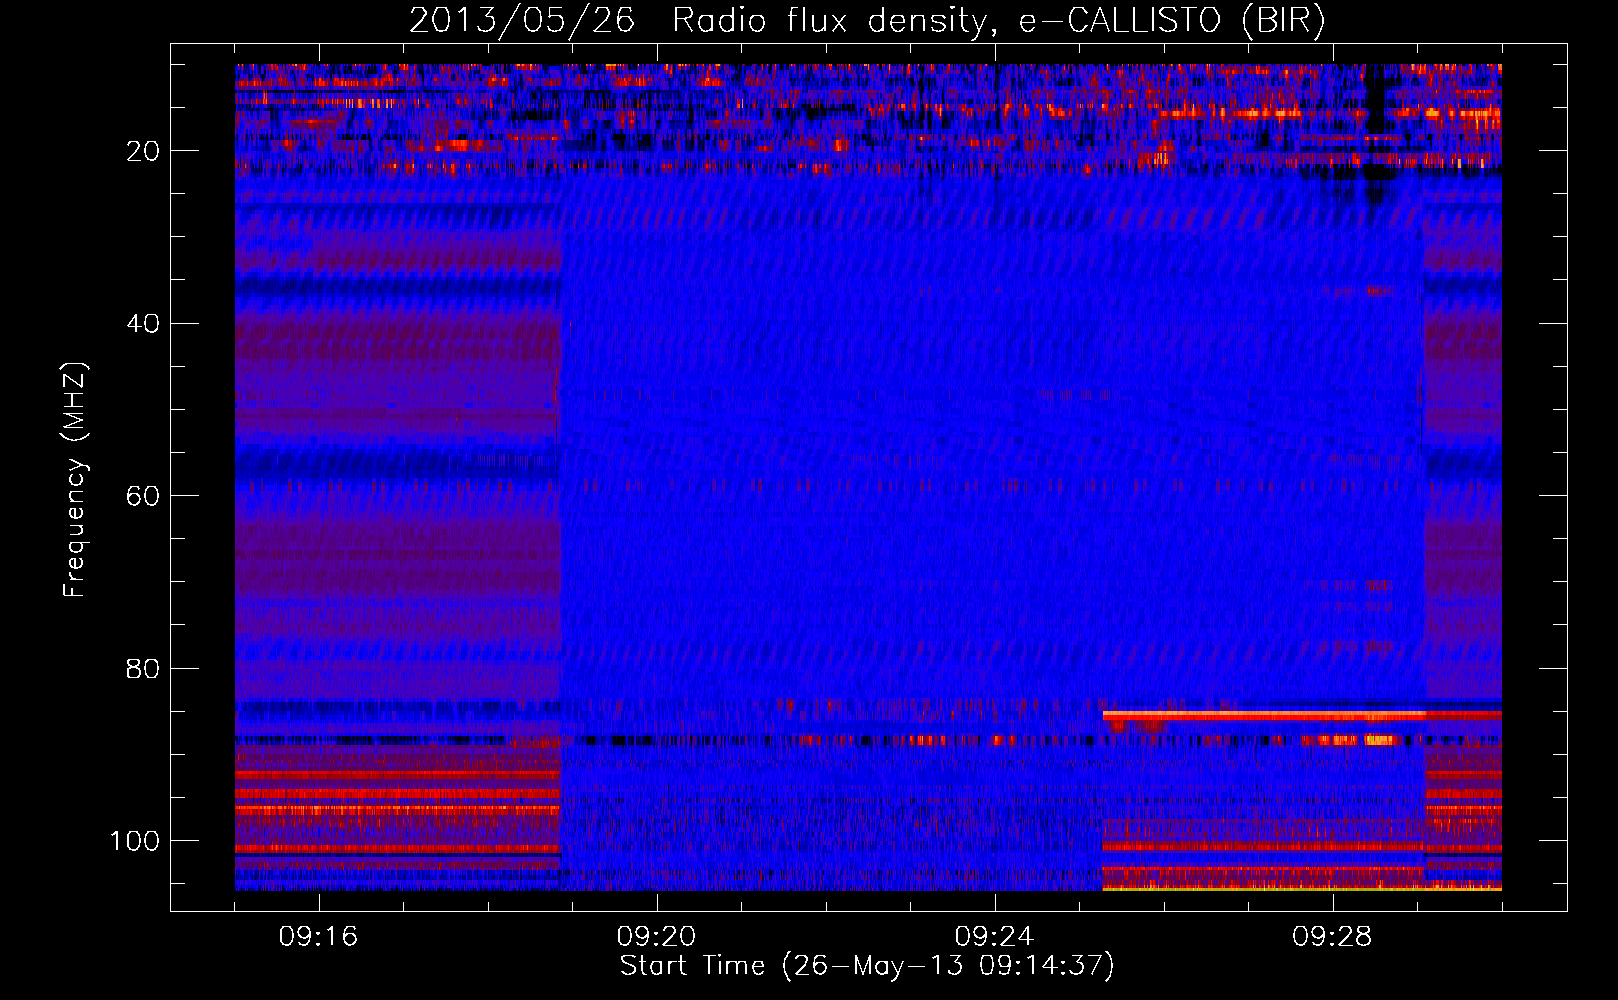Click the bright white emission line near 85 MHz
This screenshot has width=1618, height=1000.
pyautogui.click(x=1264, y=715)
